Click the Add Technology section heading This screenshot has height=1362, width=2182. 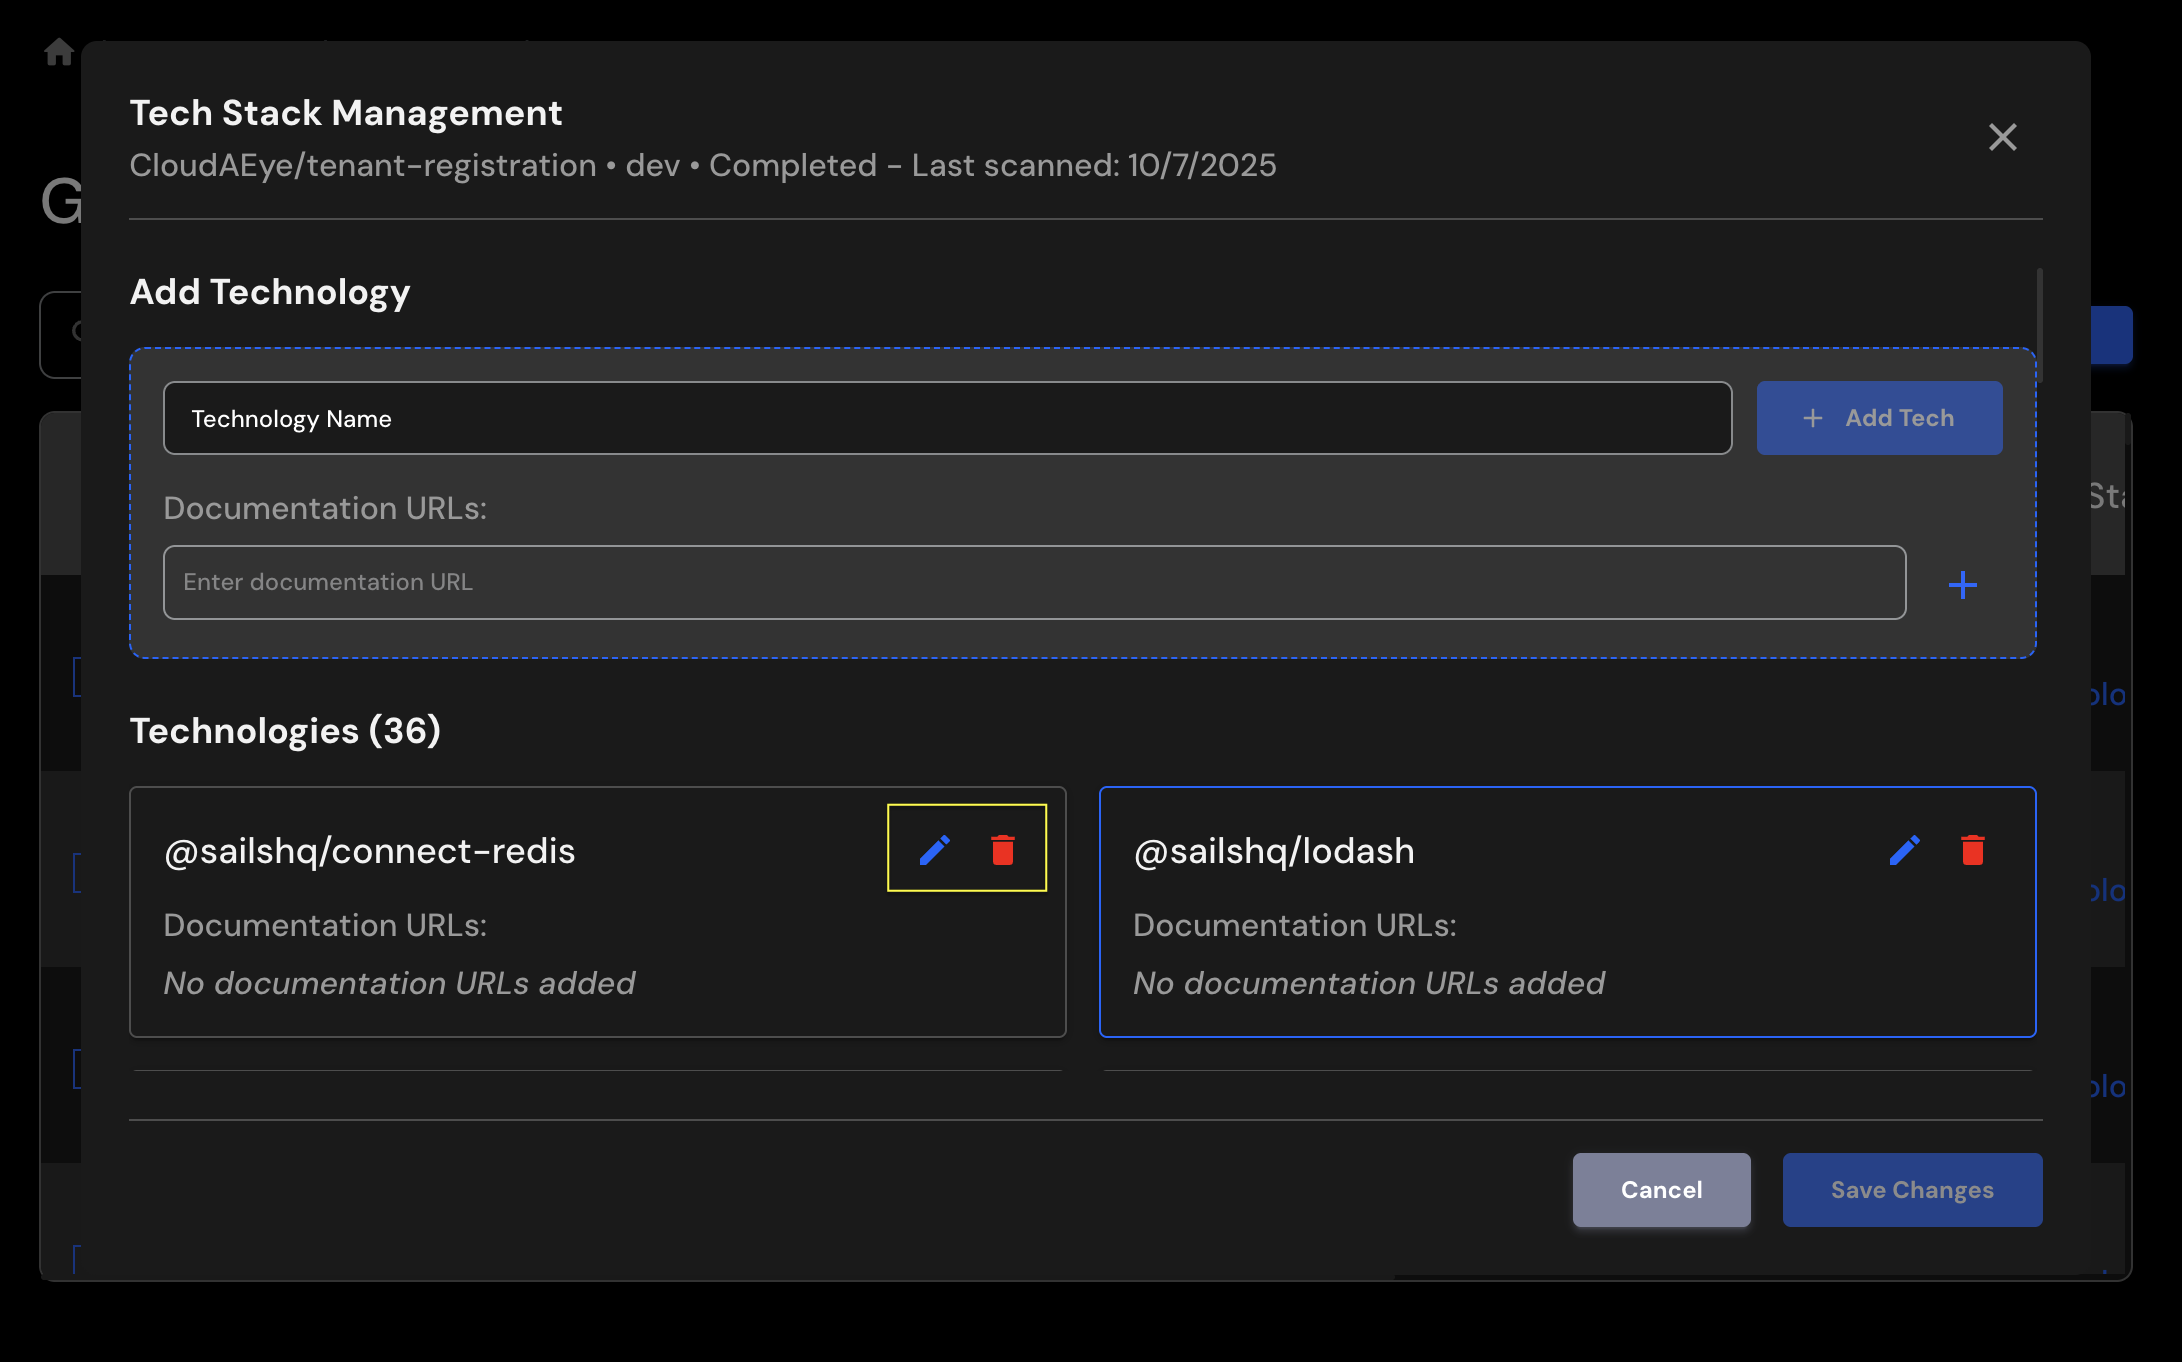point(270,292)
